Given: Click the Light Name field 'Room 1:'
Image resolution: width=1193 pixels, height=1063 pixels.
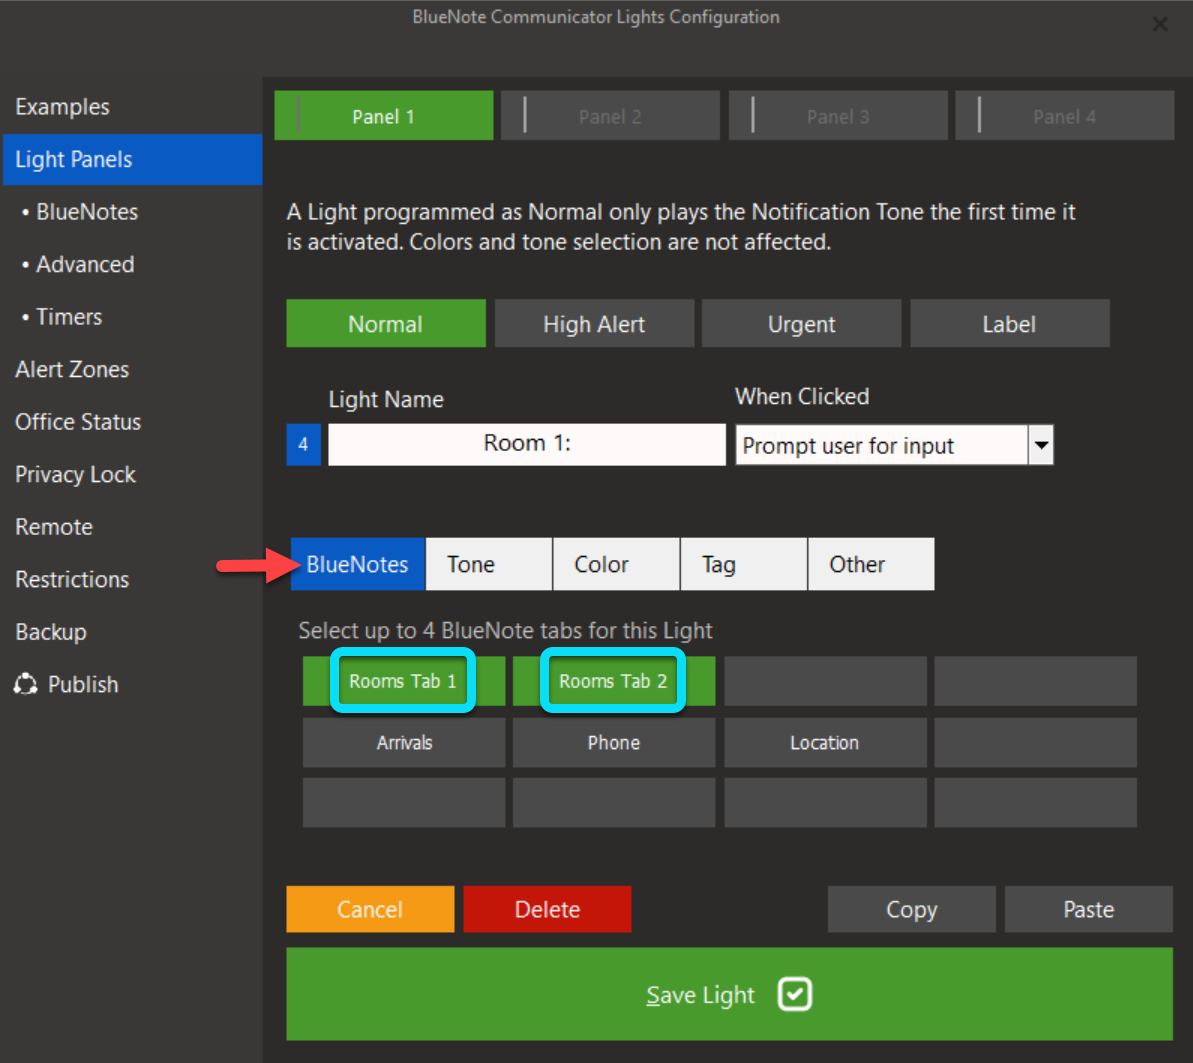Looking at the screenshot, I should [527, 444].
